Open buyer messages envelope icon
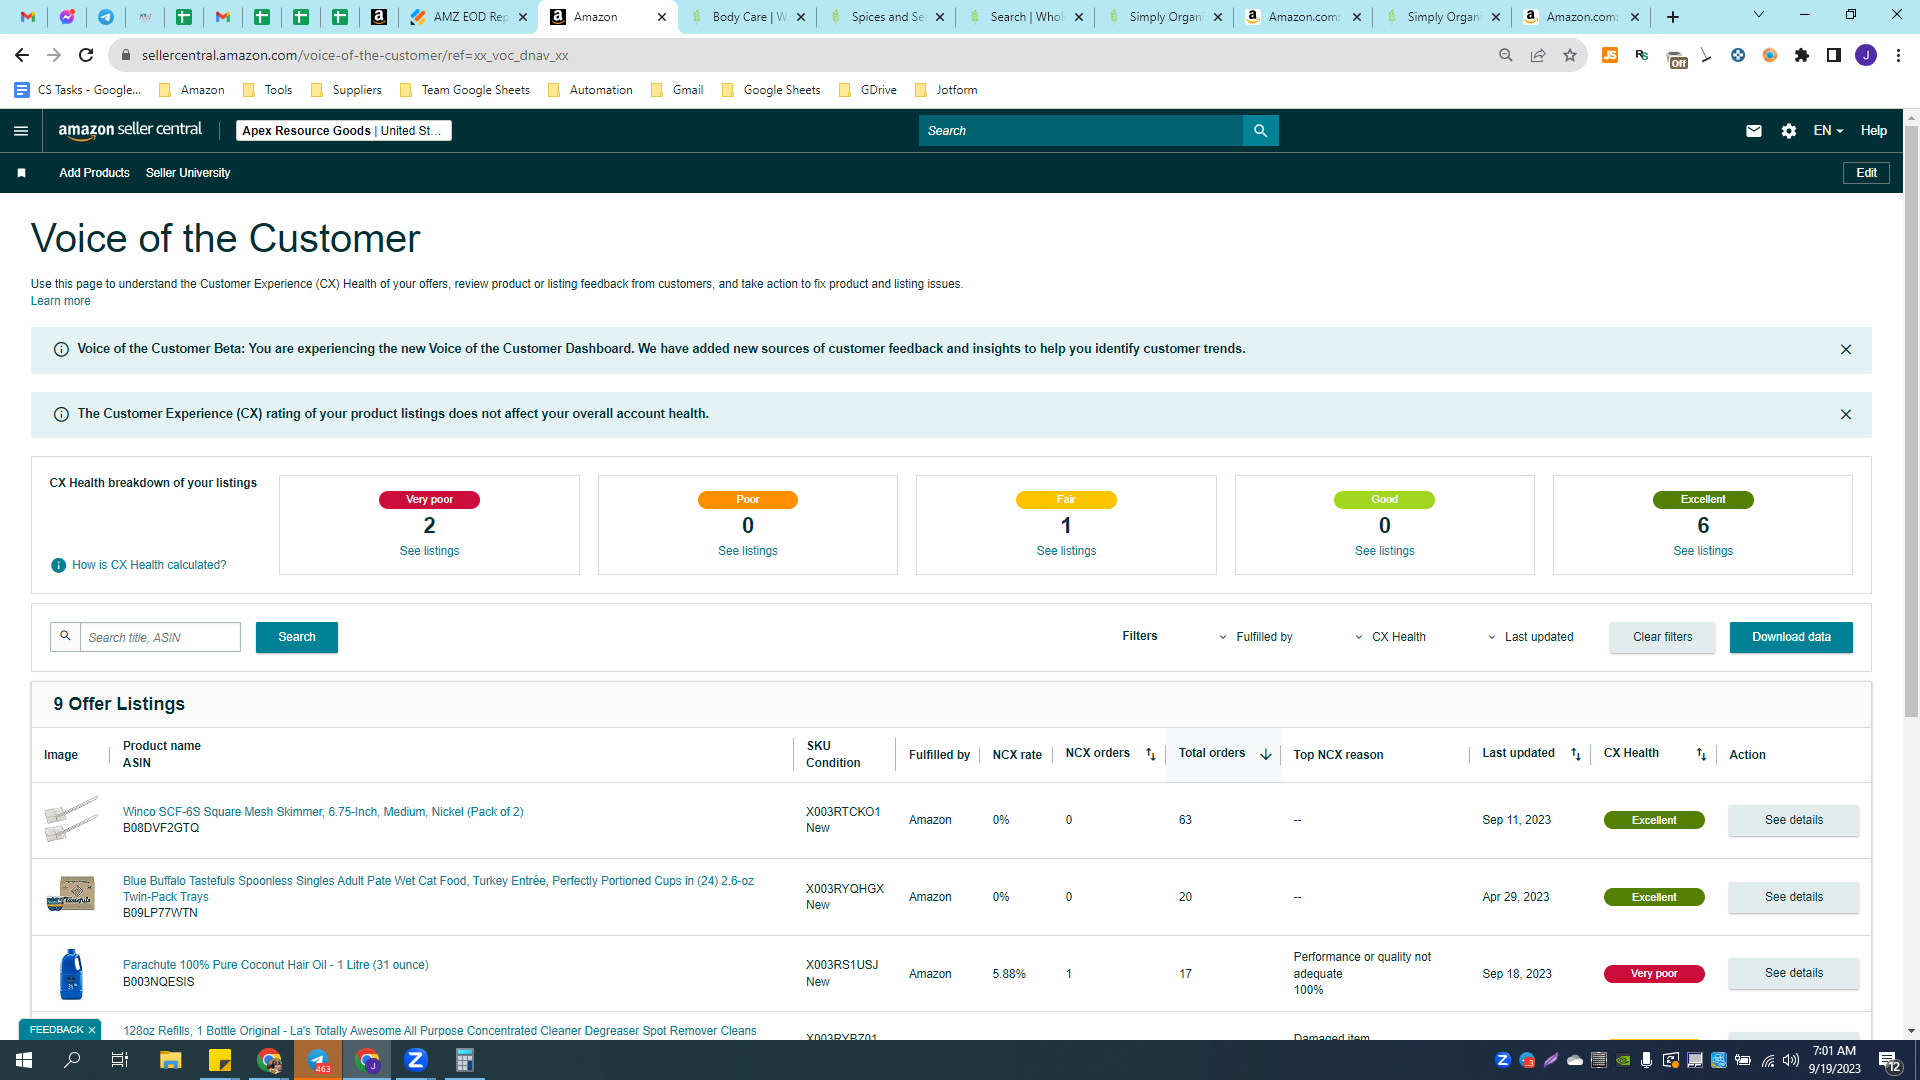Viewport: 1920px width, 1080px height. [1753, 131]
